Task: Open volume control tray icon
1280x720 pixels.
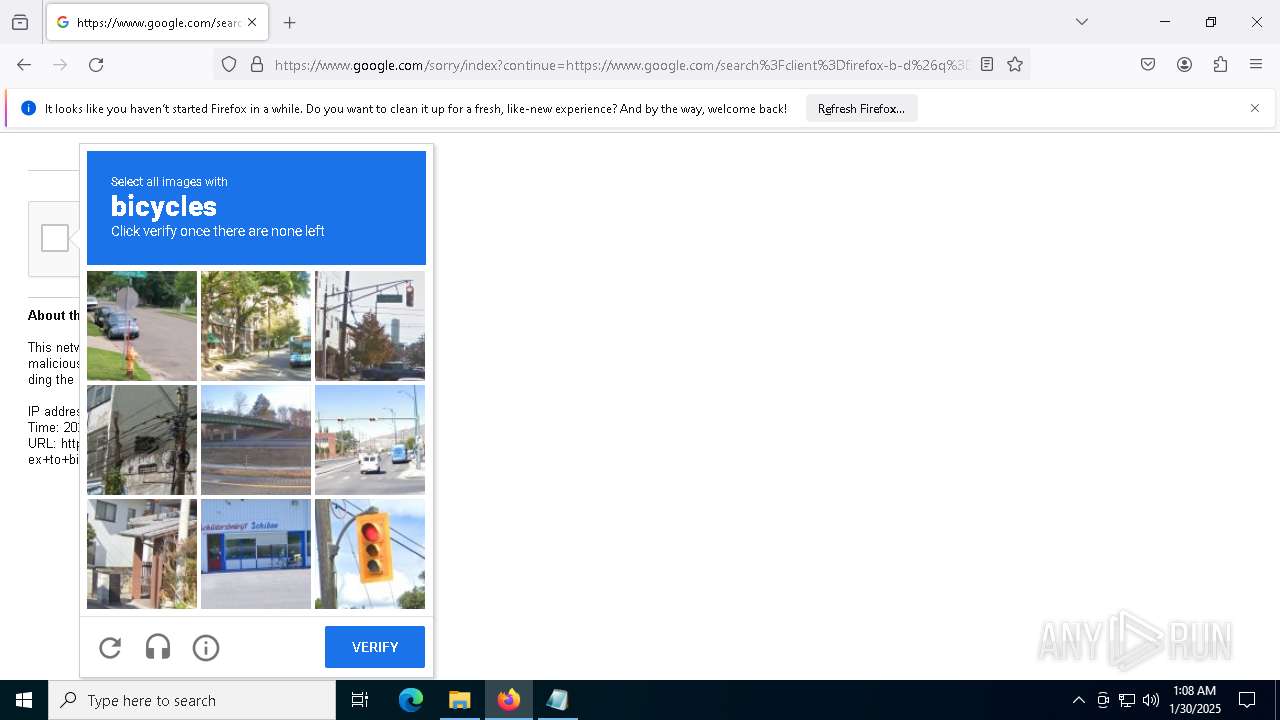Action: 1151,700
